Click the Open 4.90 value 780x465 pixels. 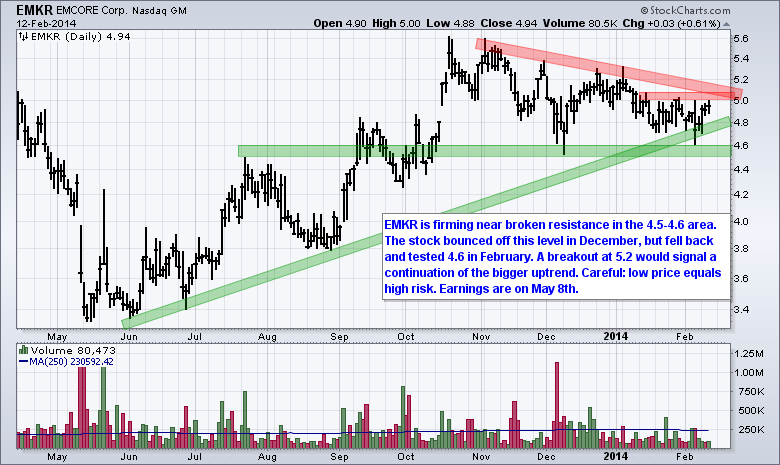[340, 23]
